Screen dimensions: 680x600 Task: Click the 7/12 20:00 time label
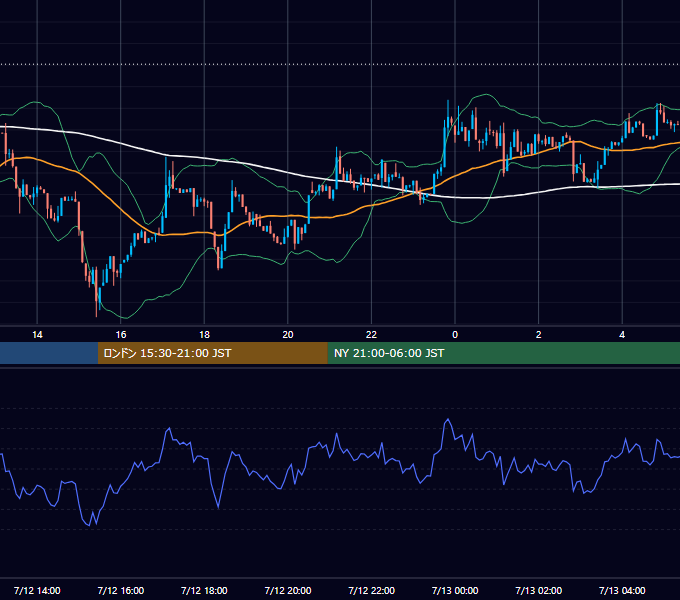288,590
